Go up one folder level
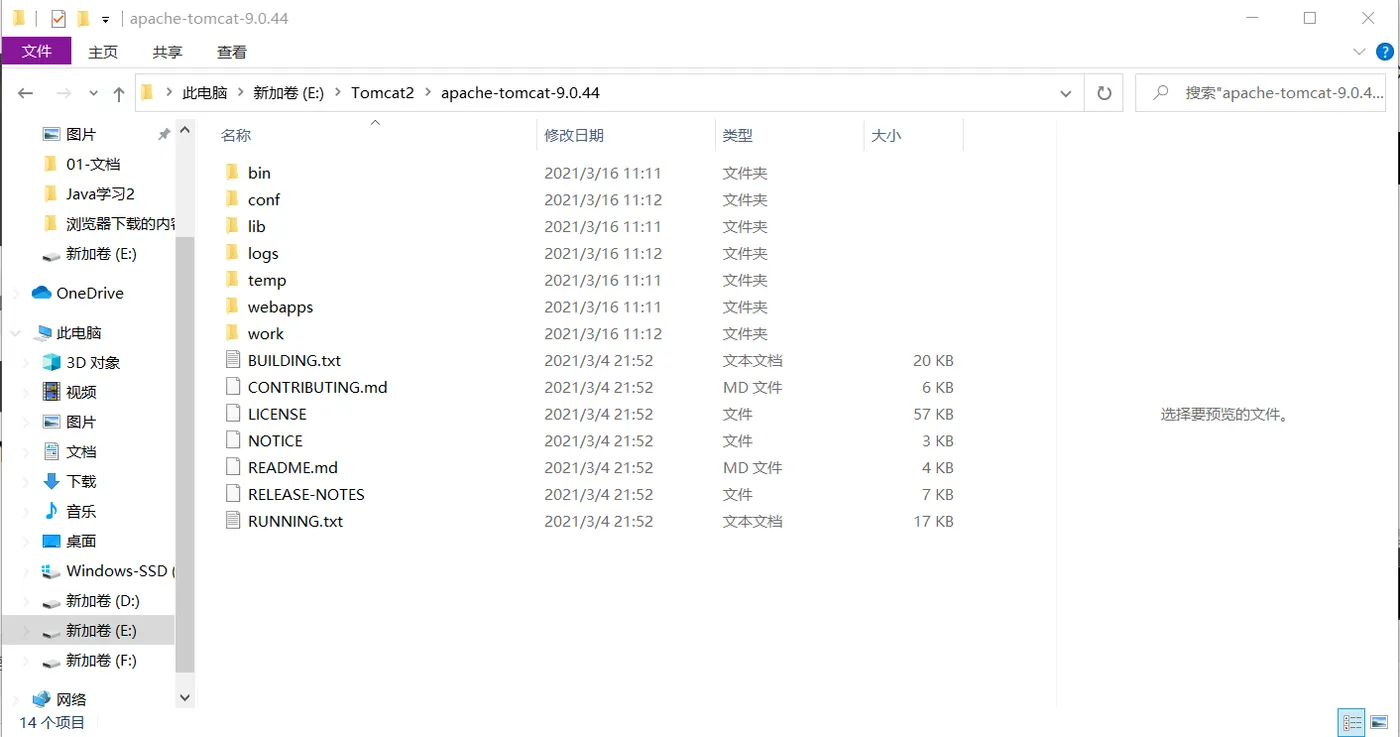The height and width of the screenshot is (737, 1400). pyautogui.click(x=119, y=93)
